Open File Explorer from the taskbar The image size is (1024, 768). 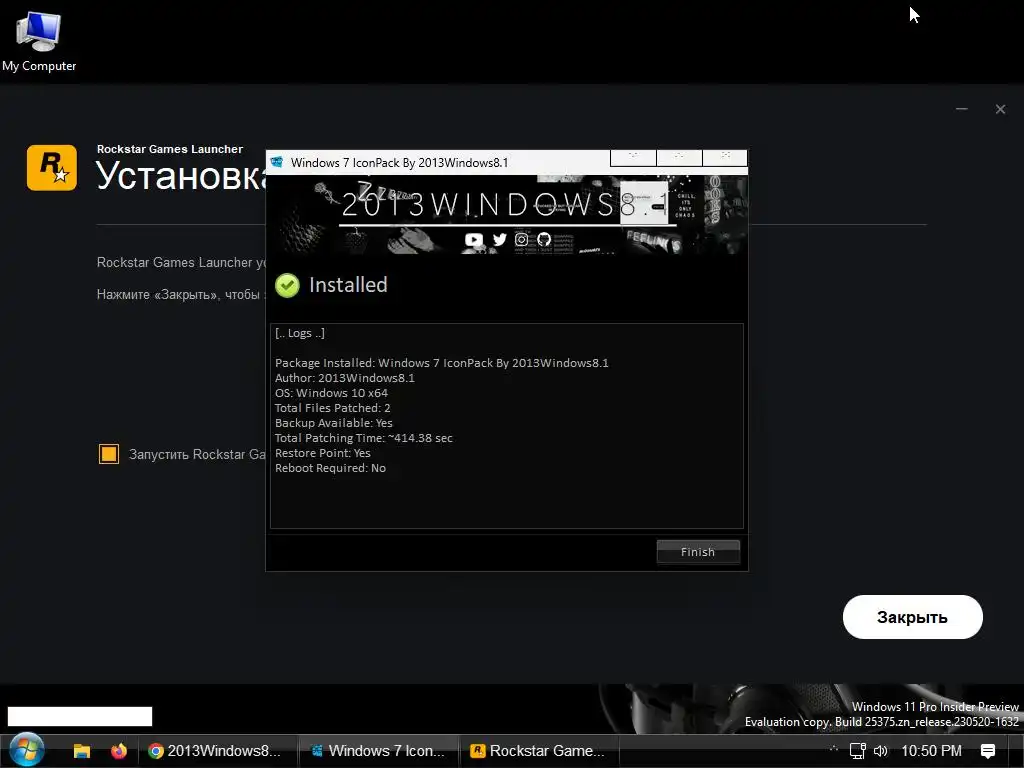click(82, 751)
